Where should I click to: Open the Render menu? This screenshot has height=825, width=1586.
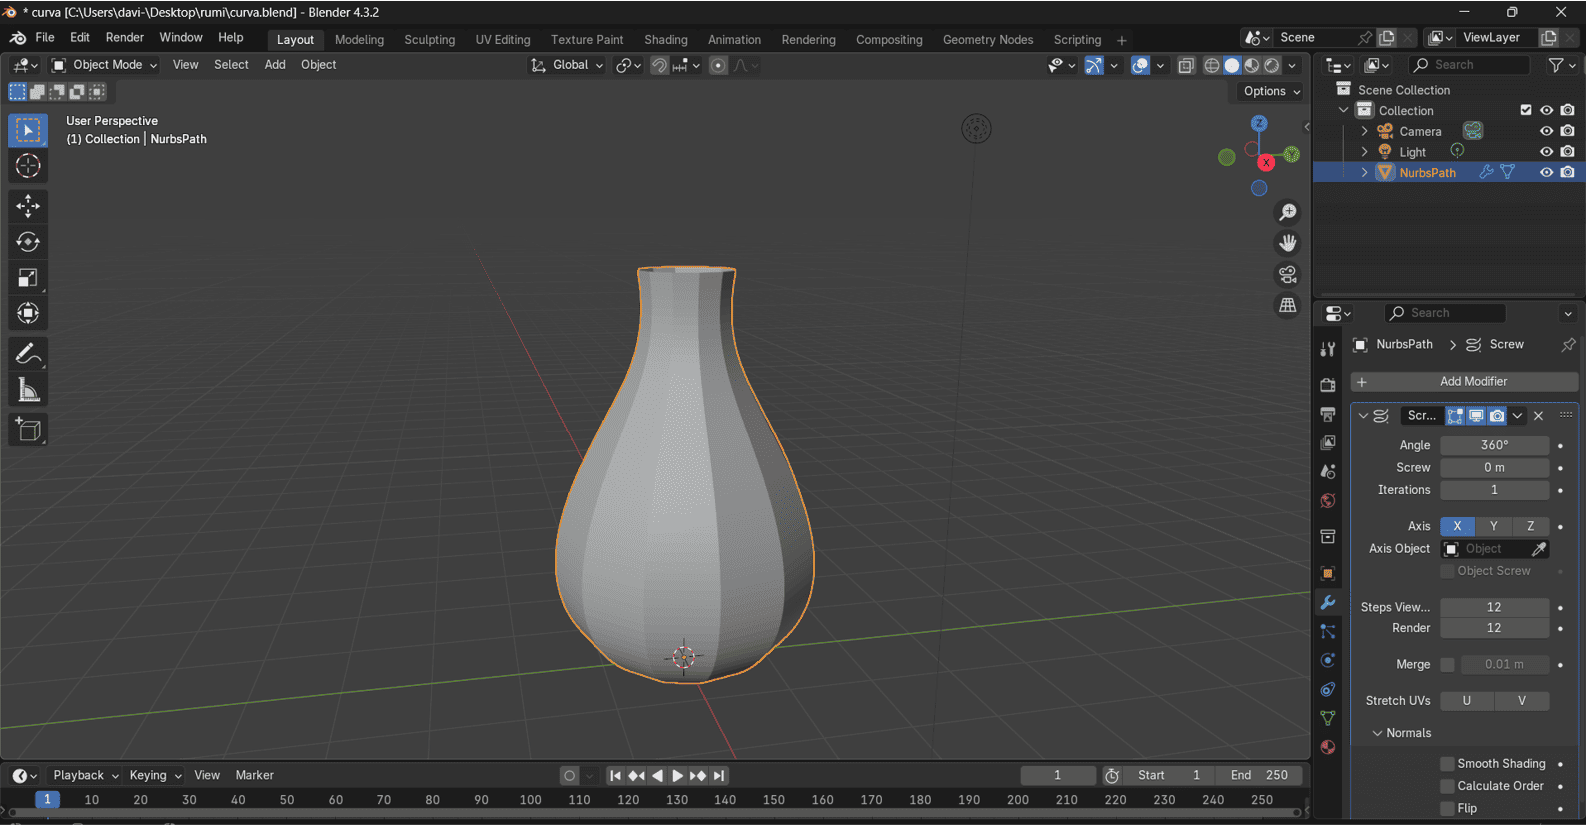click(125, 38)
